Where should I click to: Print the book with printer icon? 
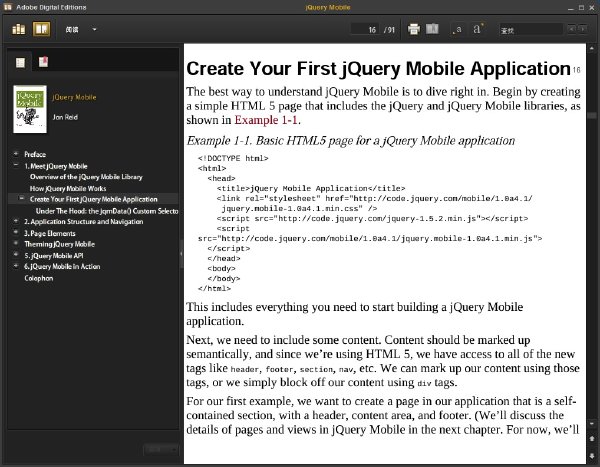[414, 29]
